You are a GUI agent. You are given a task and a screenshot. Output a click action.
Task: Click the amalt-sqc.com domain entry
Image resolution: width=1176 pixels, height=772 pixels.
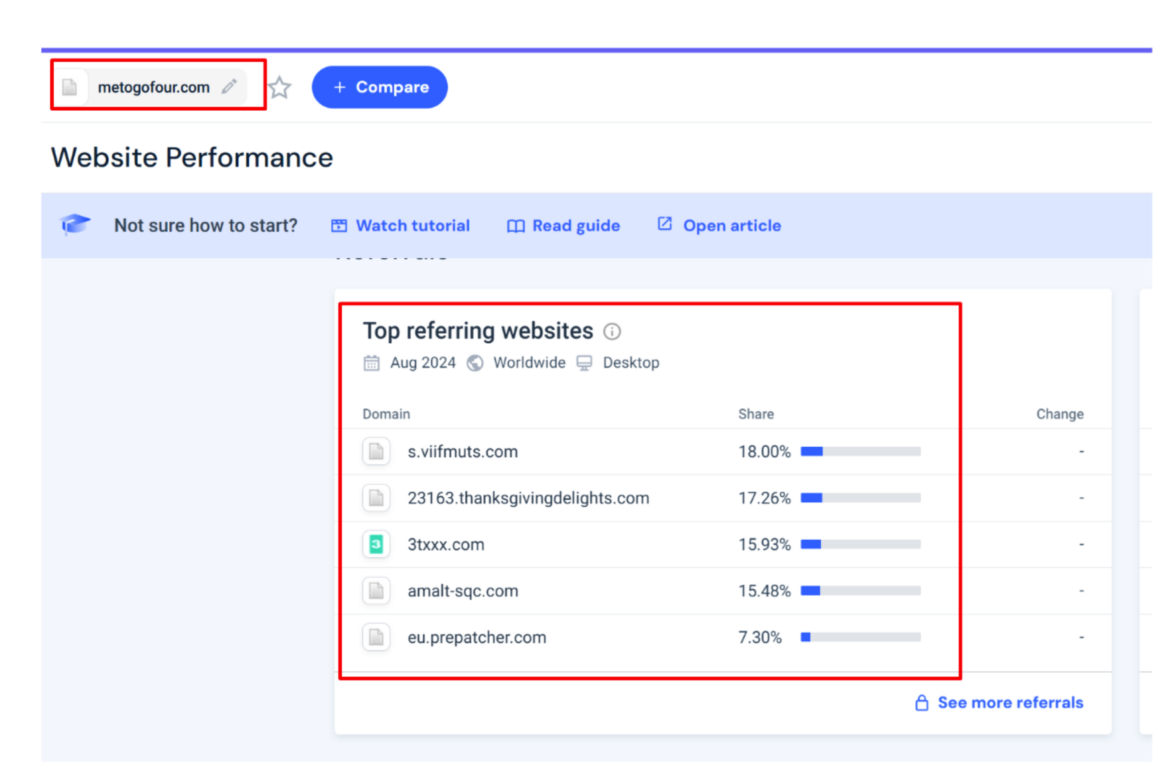pos(463,591)
